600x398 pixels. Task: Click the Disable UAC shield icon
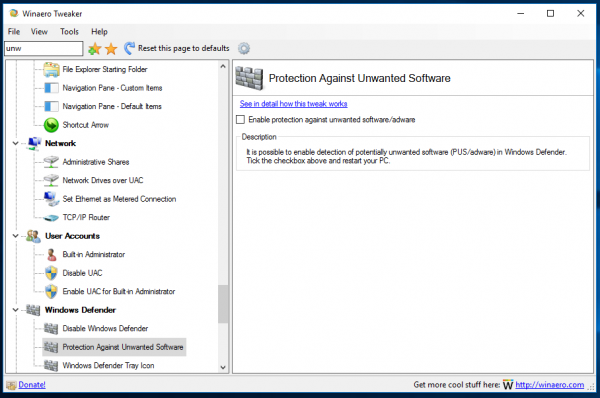51,273
